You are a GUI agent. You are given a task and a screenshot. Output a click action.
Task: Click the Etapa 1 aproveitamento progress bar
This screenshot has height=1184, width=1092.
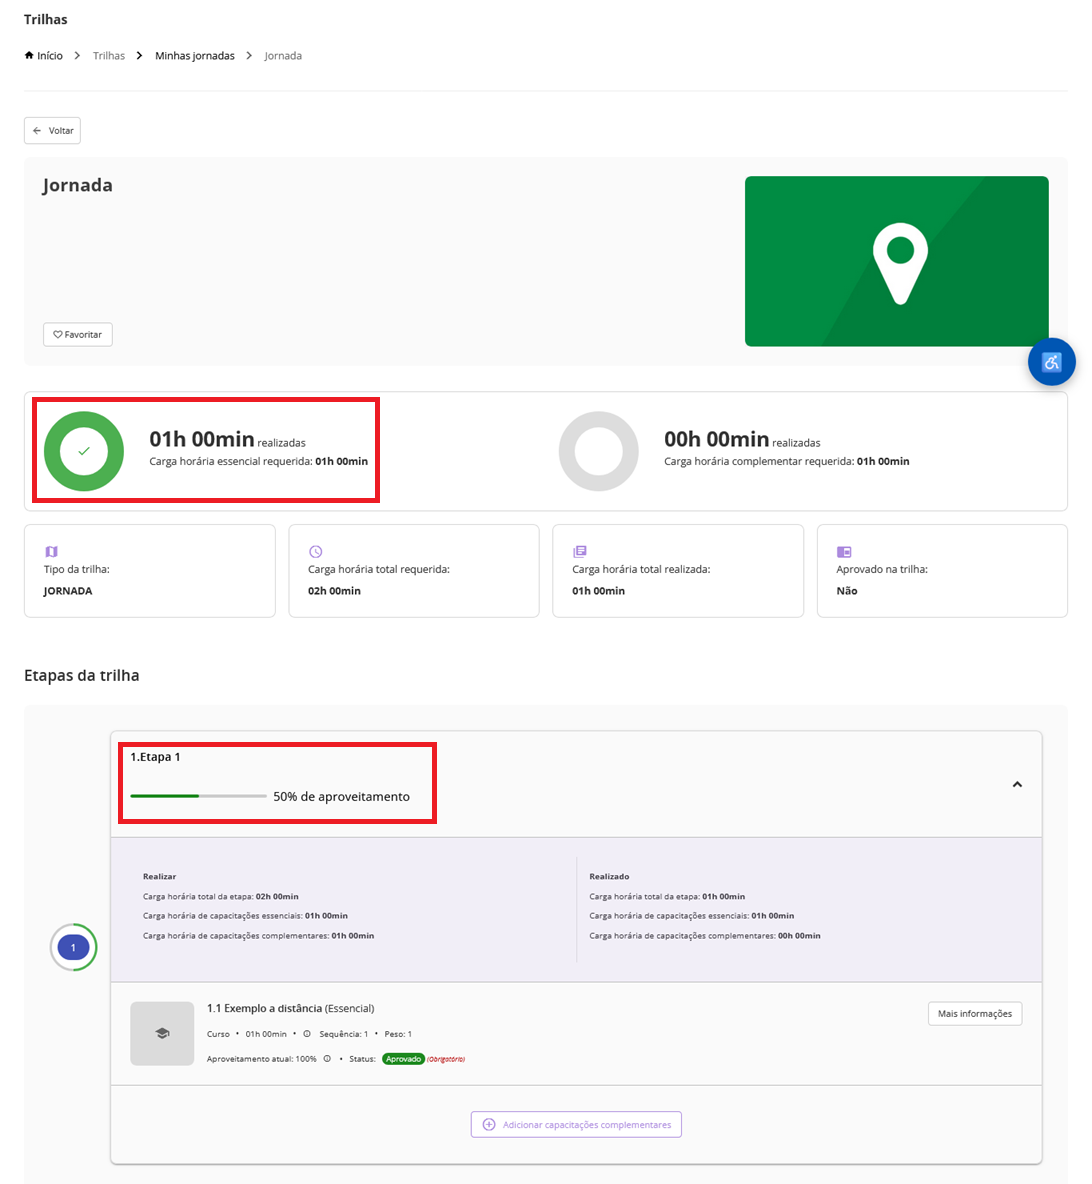pyautogui.click(x=198, y=796)
